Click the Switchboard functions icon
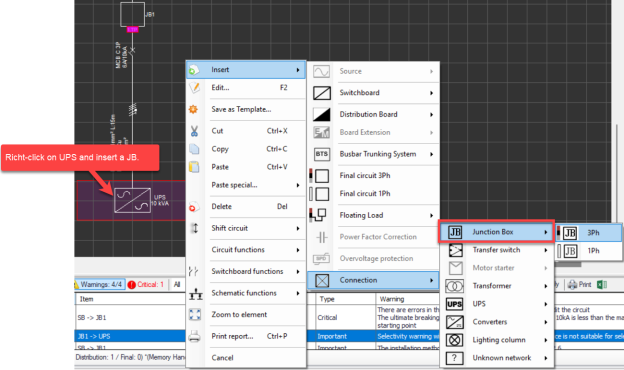624x370 pixels. pyautogui.click(x=193, y=271)
